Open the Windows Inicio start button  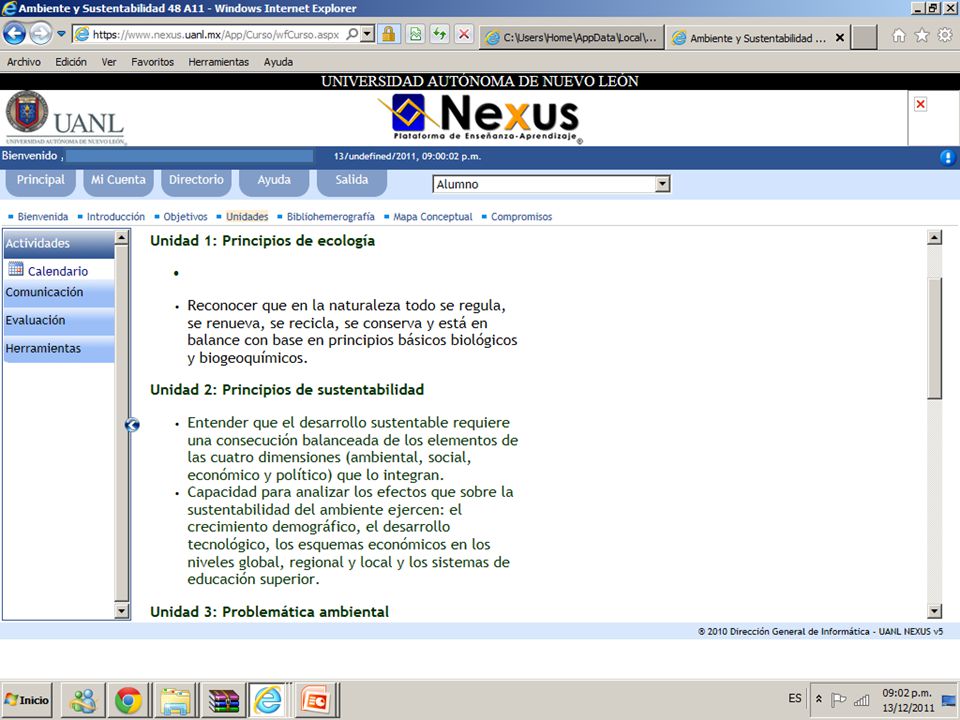[x=27, y=700]
